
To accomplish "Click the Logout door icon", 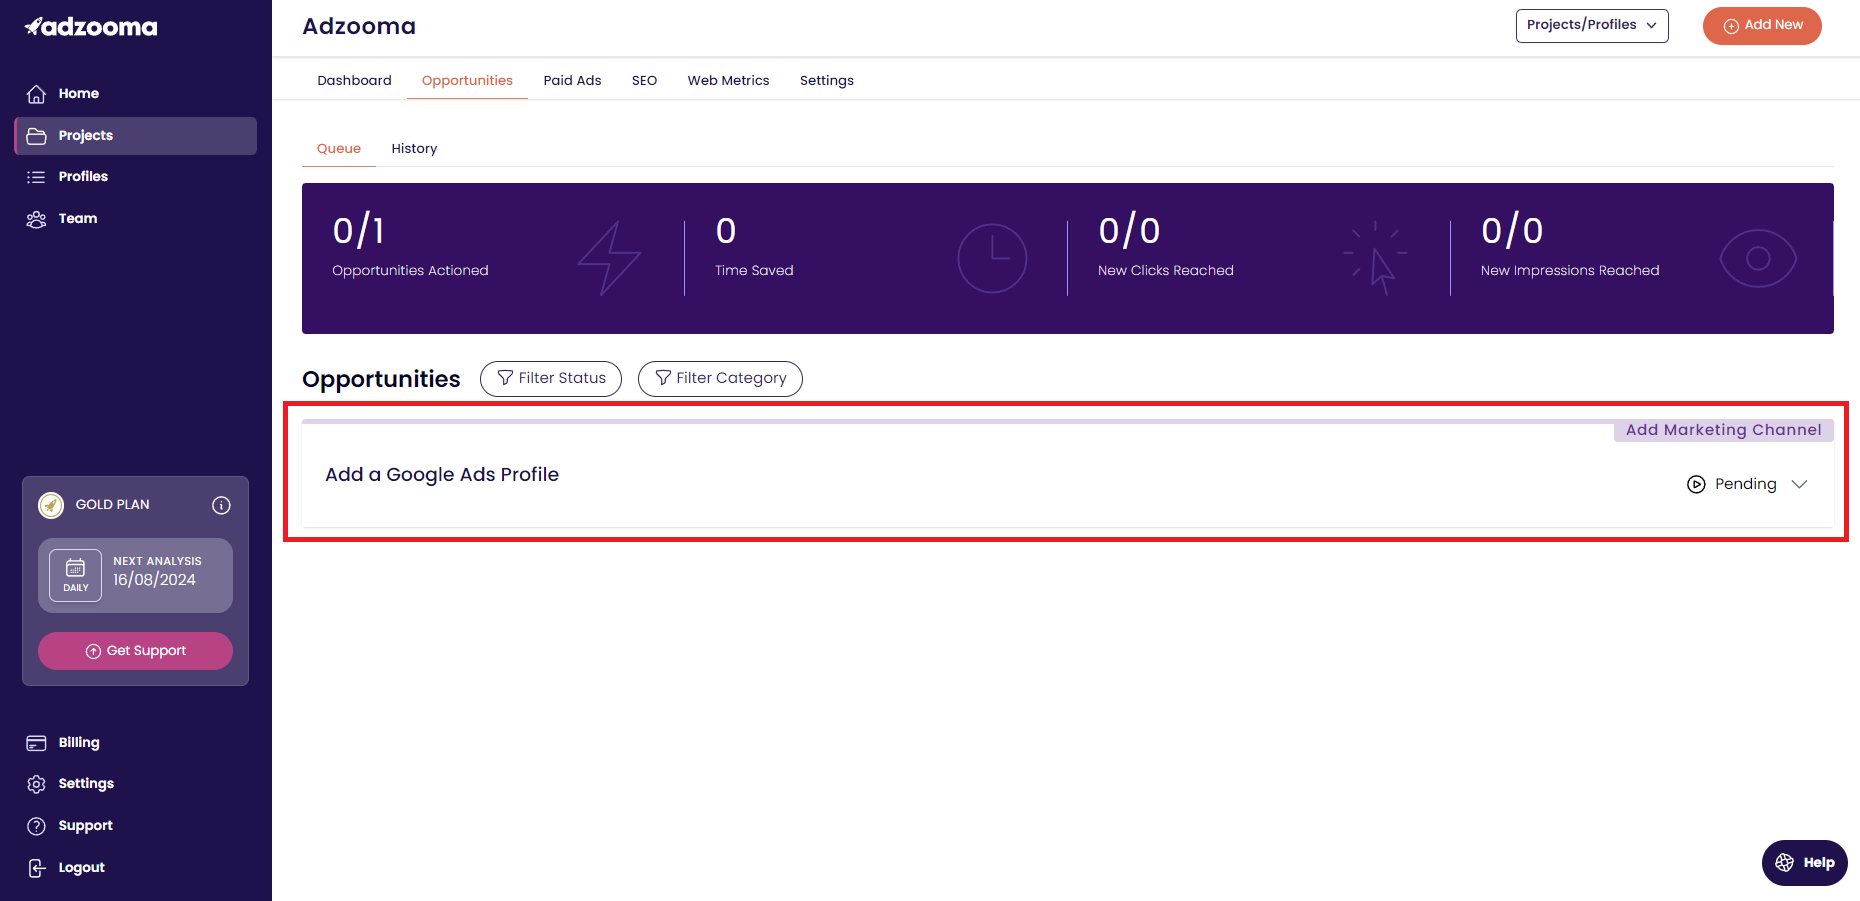I will pyautogui.click(x=36, y=868).
